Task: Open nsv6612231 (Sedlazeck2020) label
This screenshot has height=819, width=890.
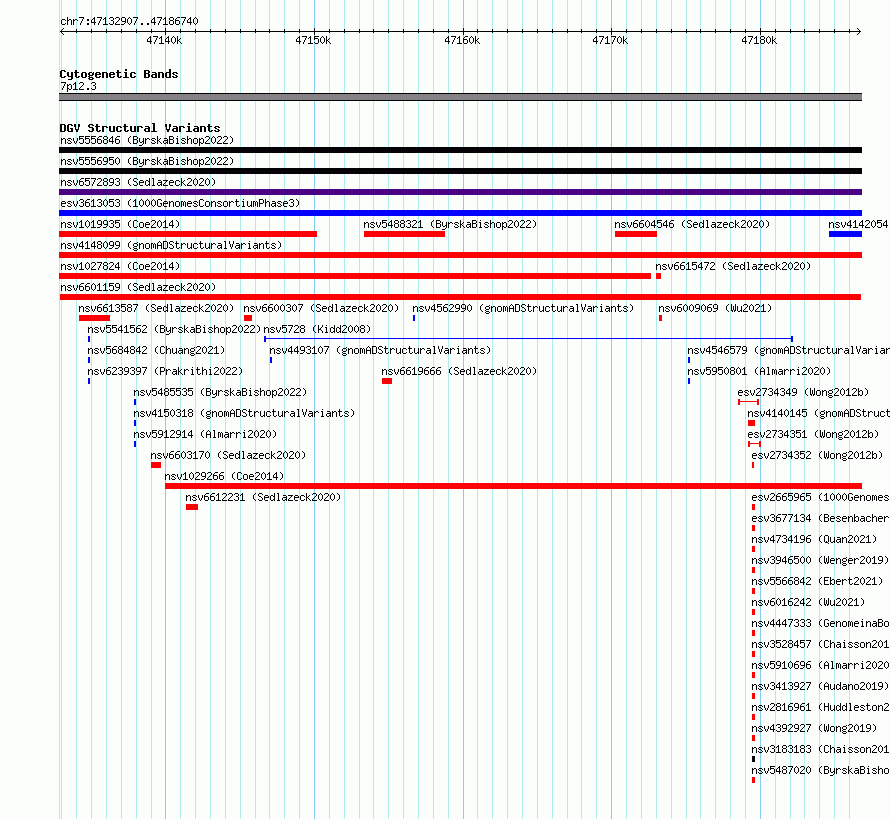Action: click(x=263, y=497)
